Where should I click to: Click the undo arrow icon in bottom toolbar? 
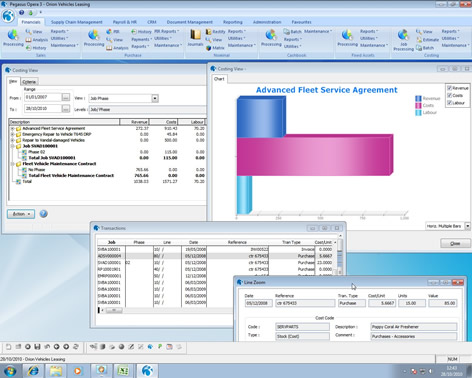click(x=47, y=347)
